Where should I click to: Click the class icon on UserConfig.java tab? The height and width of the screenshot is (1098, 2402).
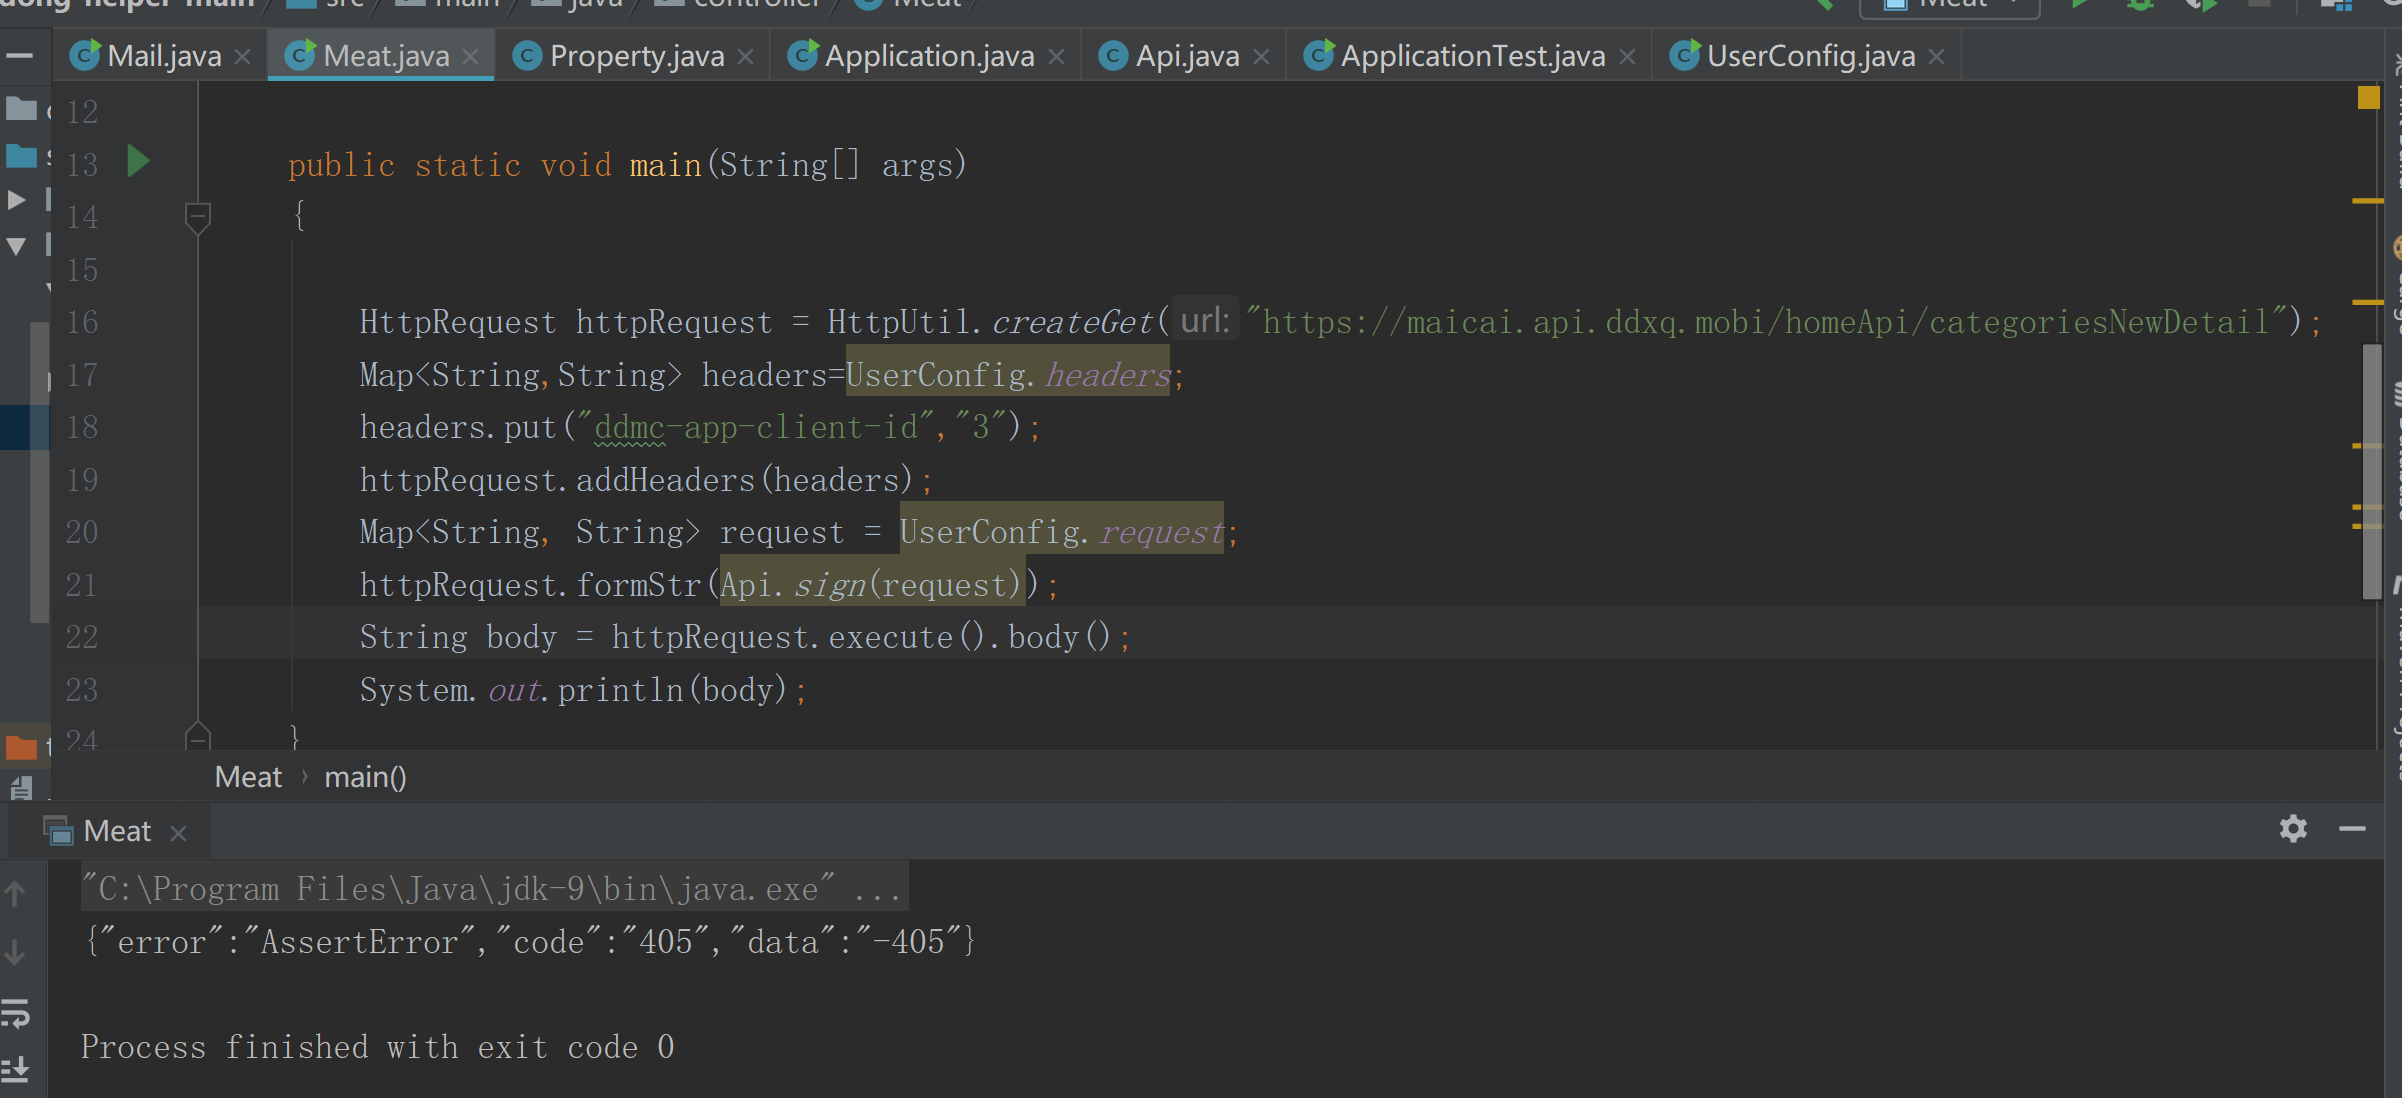click(1685, 55)
